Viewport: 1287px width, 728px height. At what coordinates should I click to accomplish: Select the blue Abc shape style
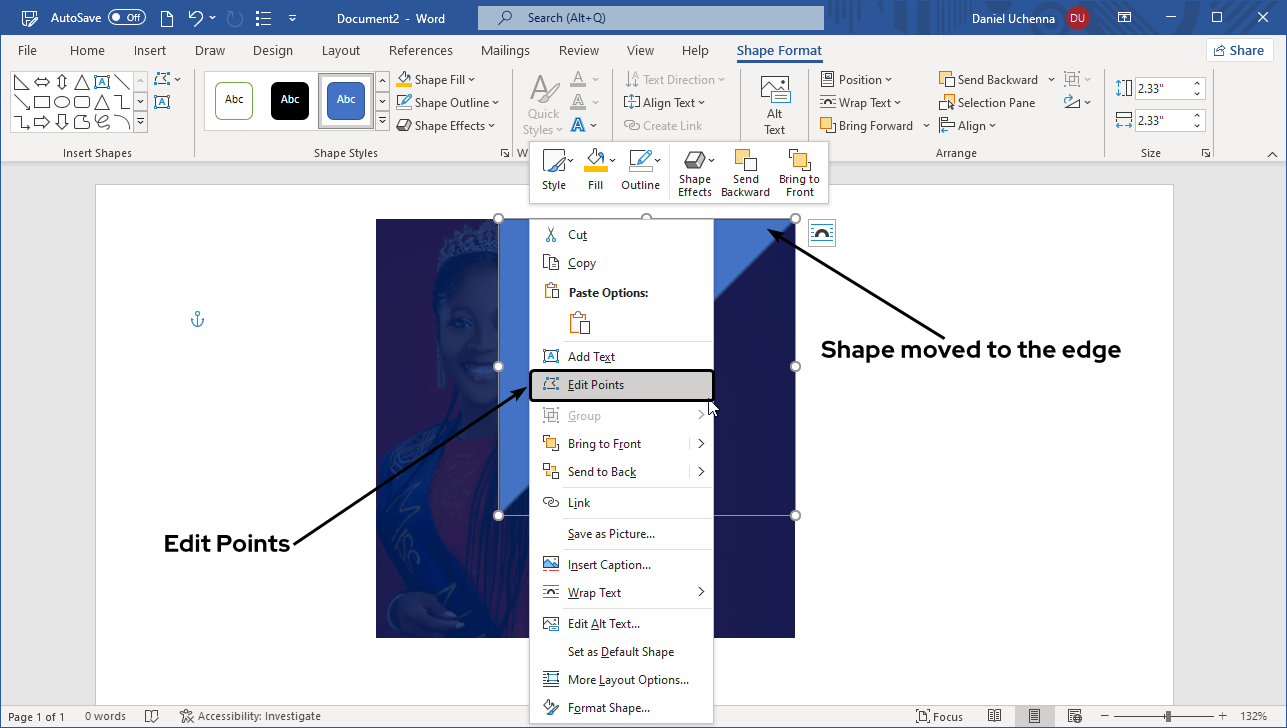pyautogui.click(x=346, y=100)
